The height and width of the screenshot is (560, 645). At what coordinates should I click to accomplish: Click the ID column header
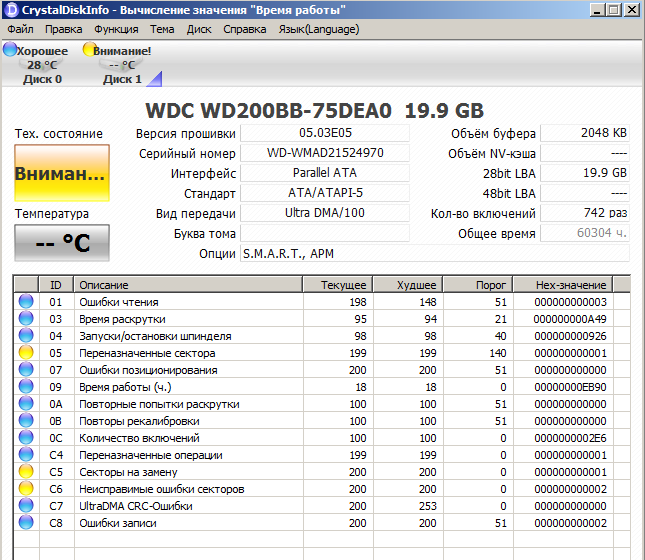56,285
